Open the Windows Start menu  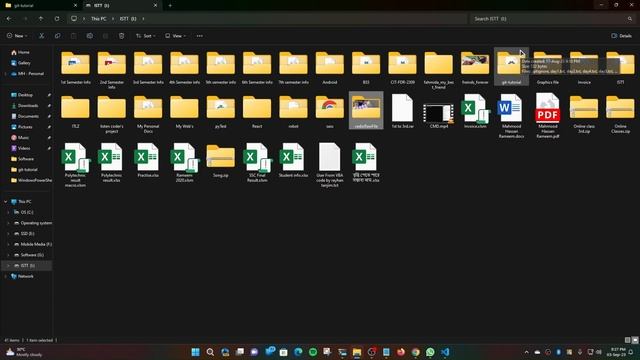click(x=196, y=352)
